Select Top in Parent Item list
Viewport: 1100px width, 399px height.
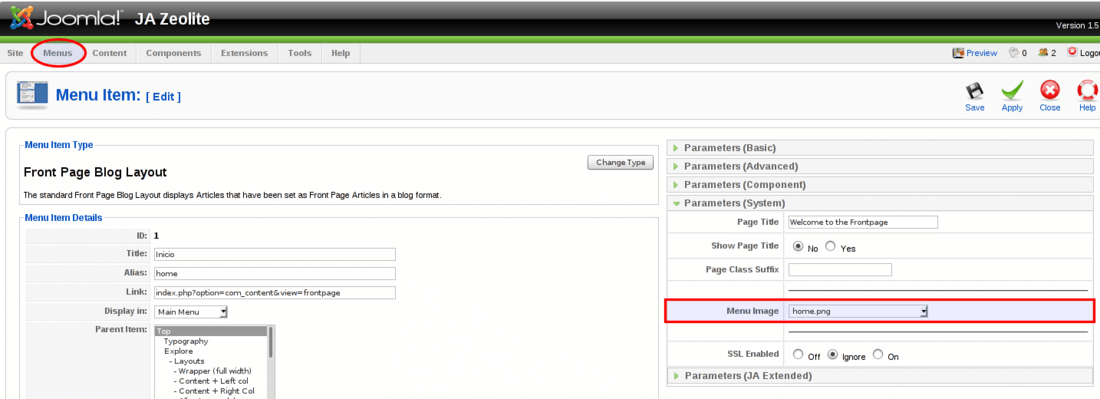(x=210, y=331)
